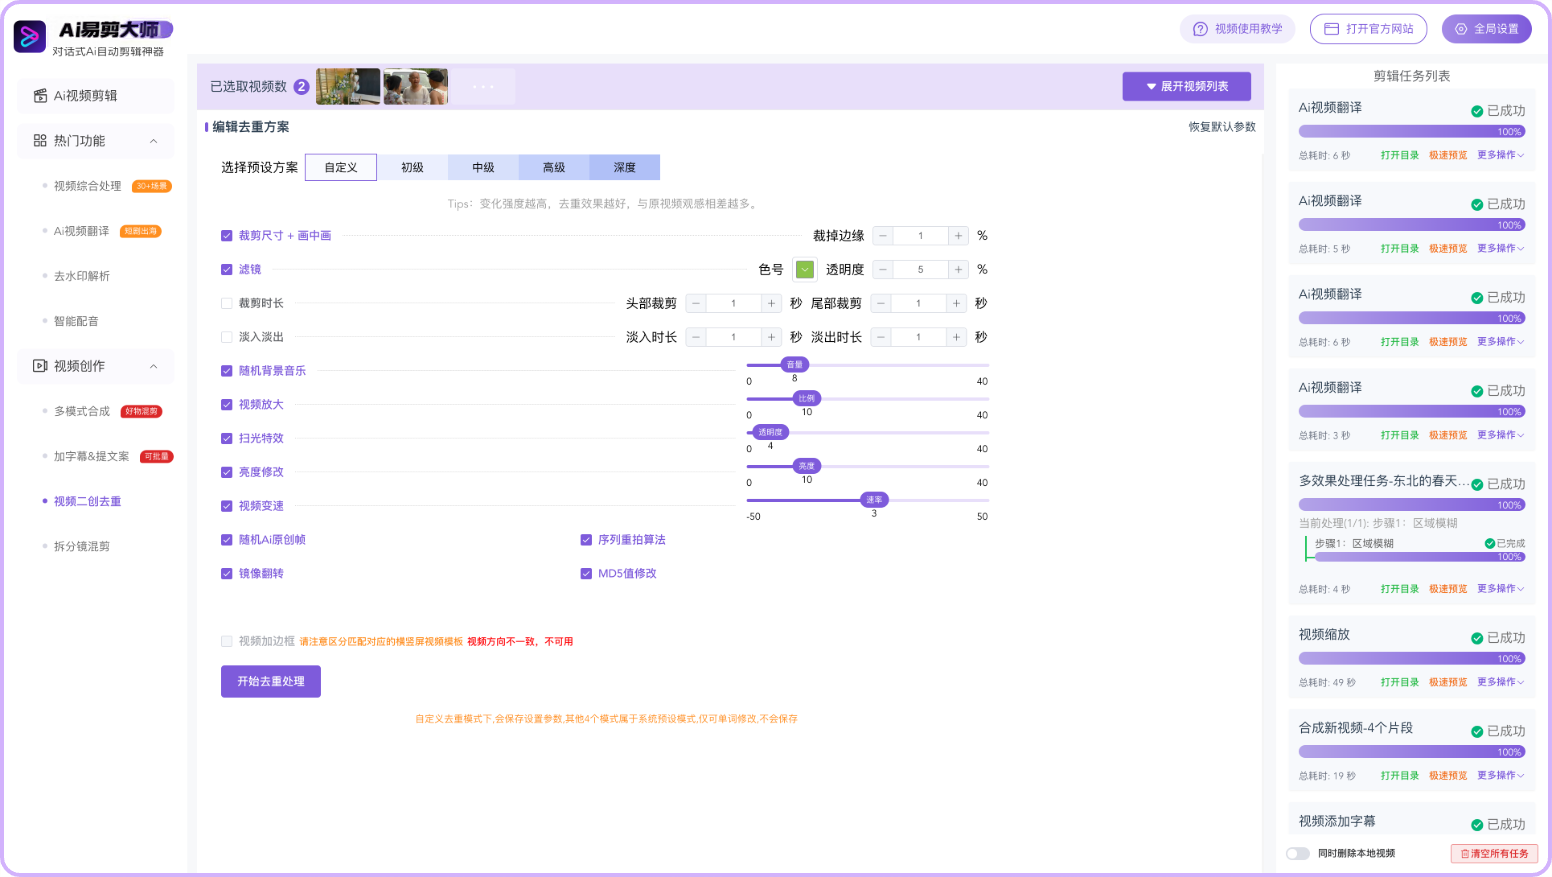
Task: Click 极速预览 for 视频缩放 task
Action: (x=1448, y=682)
